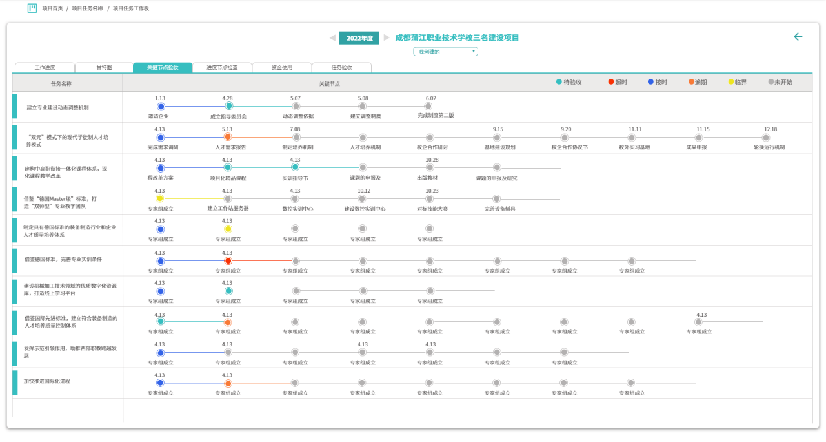Viewport: 826px width, 442px height.
Task: Click the orange 5.11 node in second row
Action: point(228,137)
